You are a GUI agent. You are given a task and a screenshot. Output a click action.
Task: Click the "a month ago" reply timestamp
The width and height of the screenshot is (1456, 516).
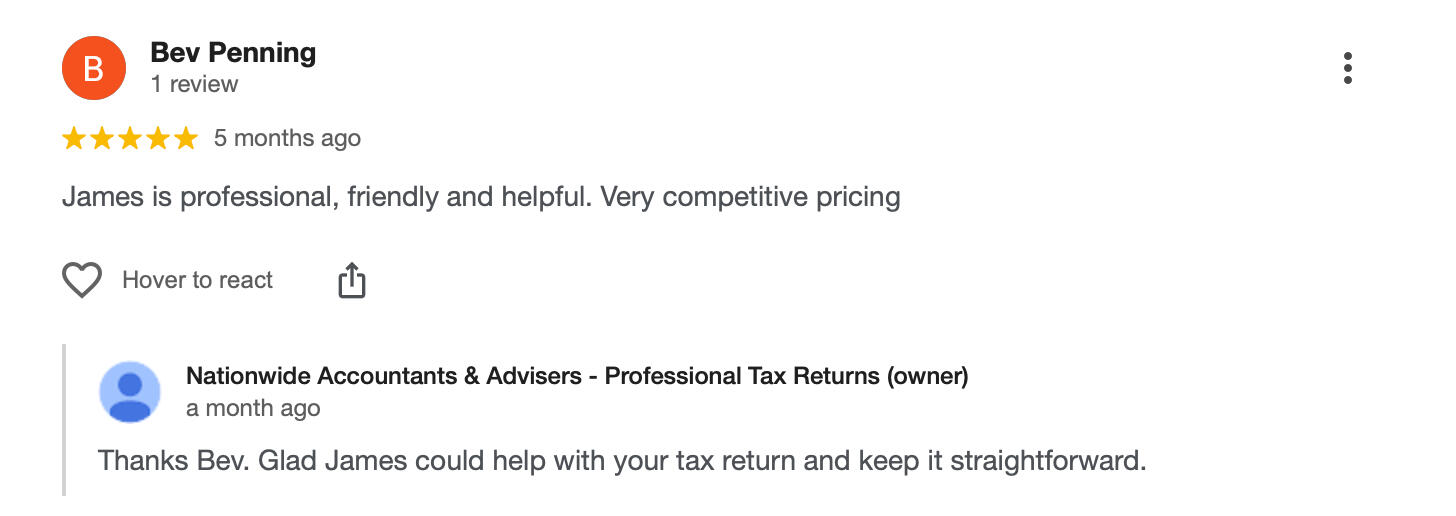coord(253,408)
